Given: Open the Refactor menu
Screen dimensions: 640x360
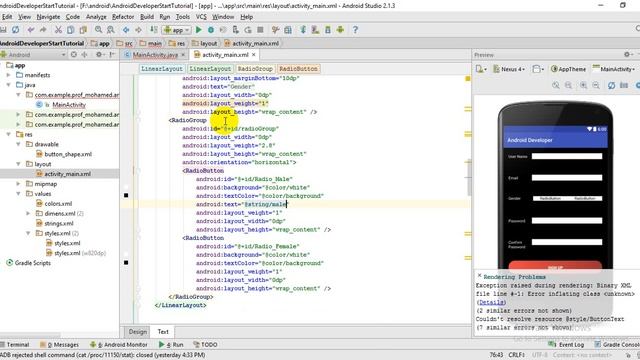Looking at the screenshot, I should click(123, 17).
